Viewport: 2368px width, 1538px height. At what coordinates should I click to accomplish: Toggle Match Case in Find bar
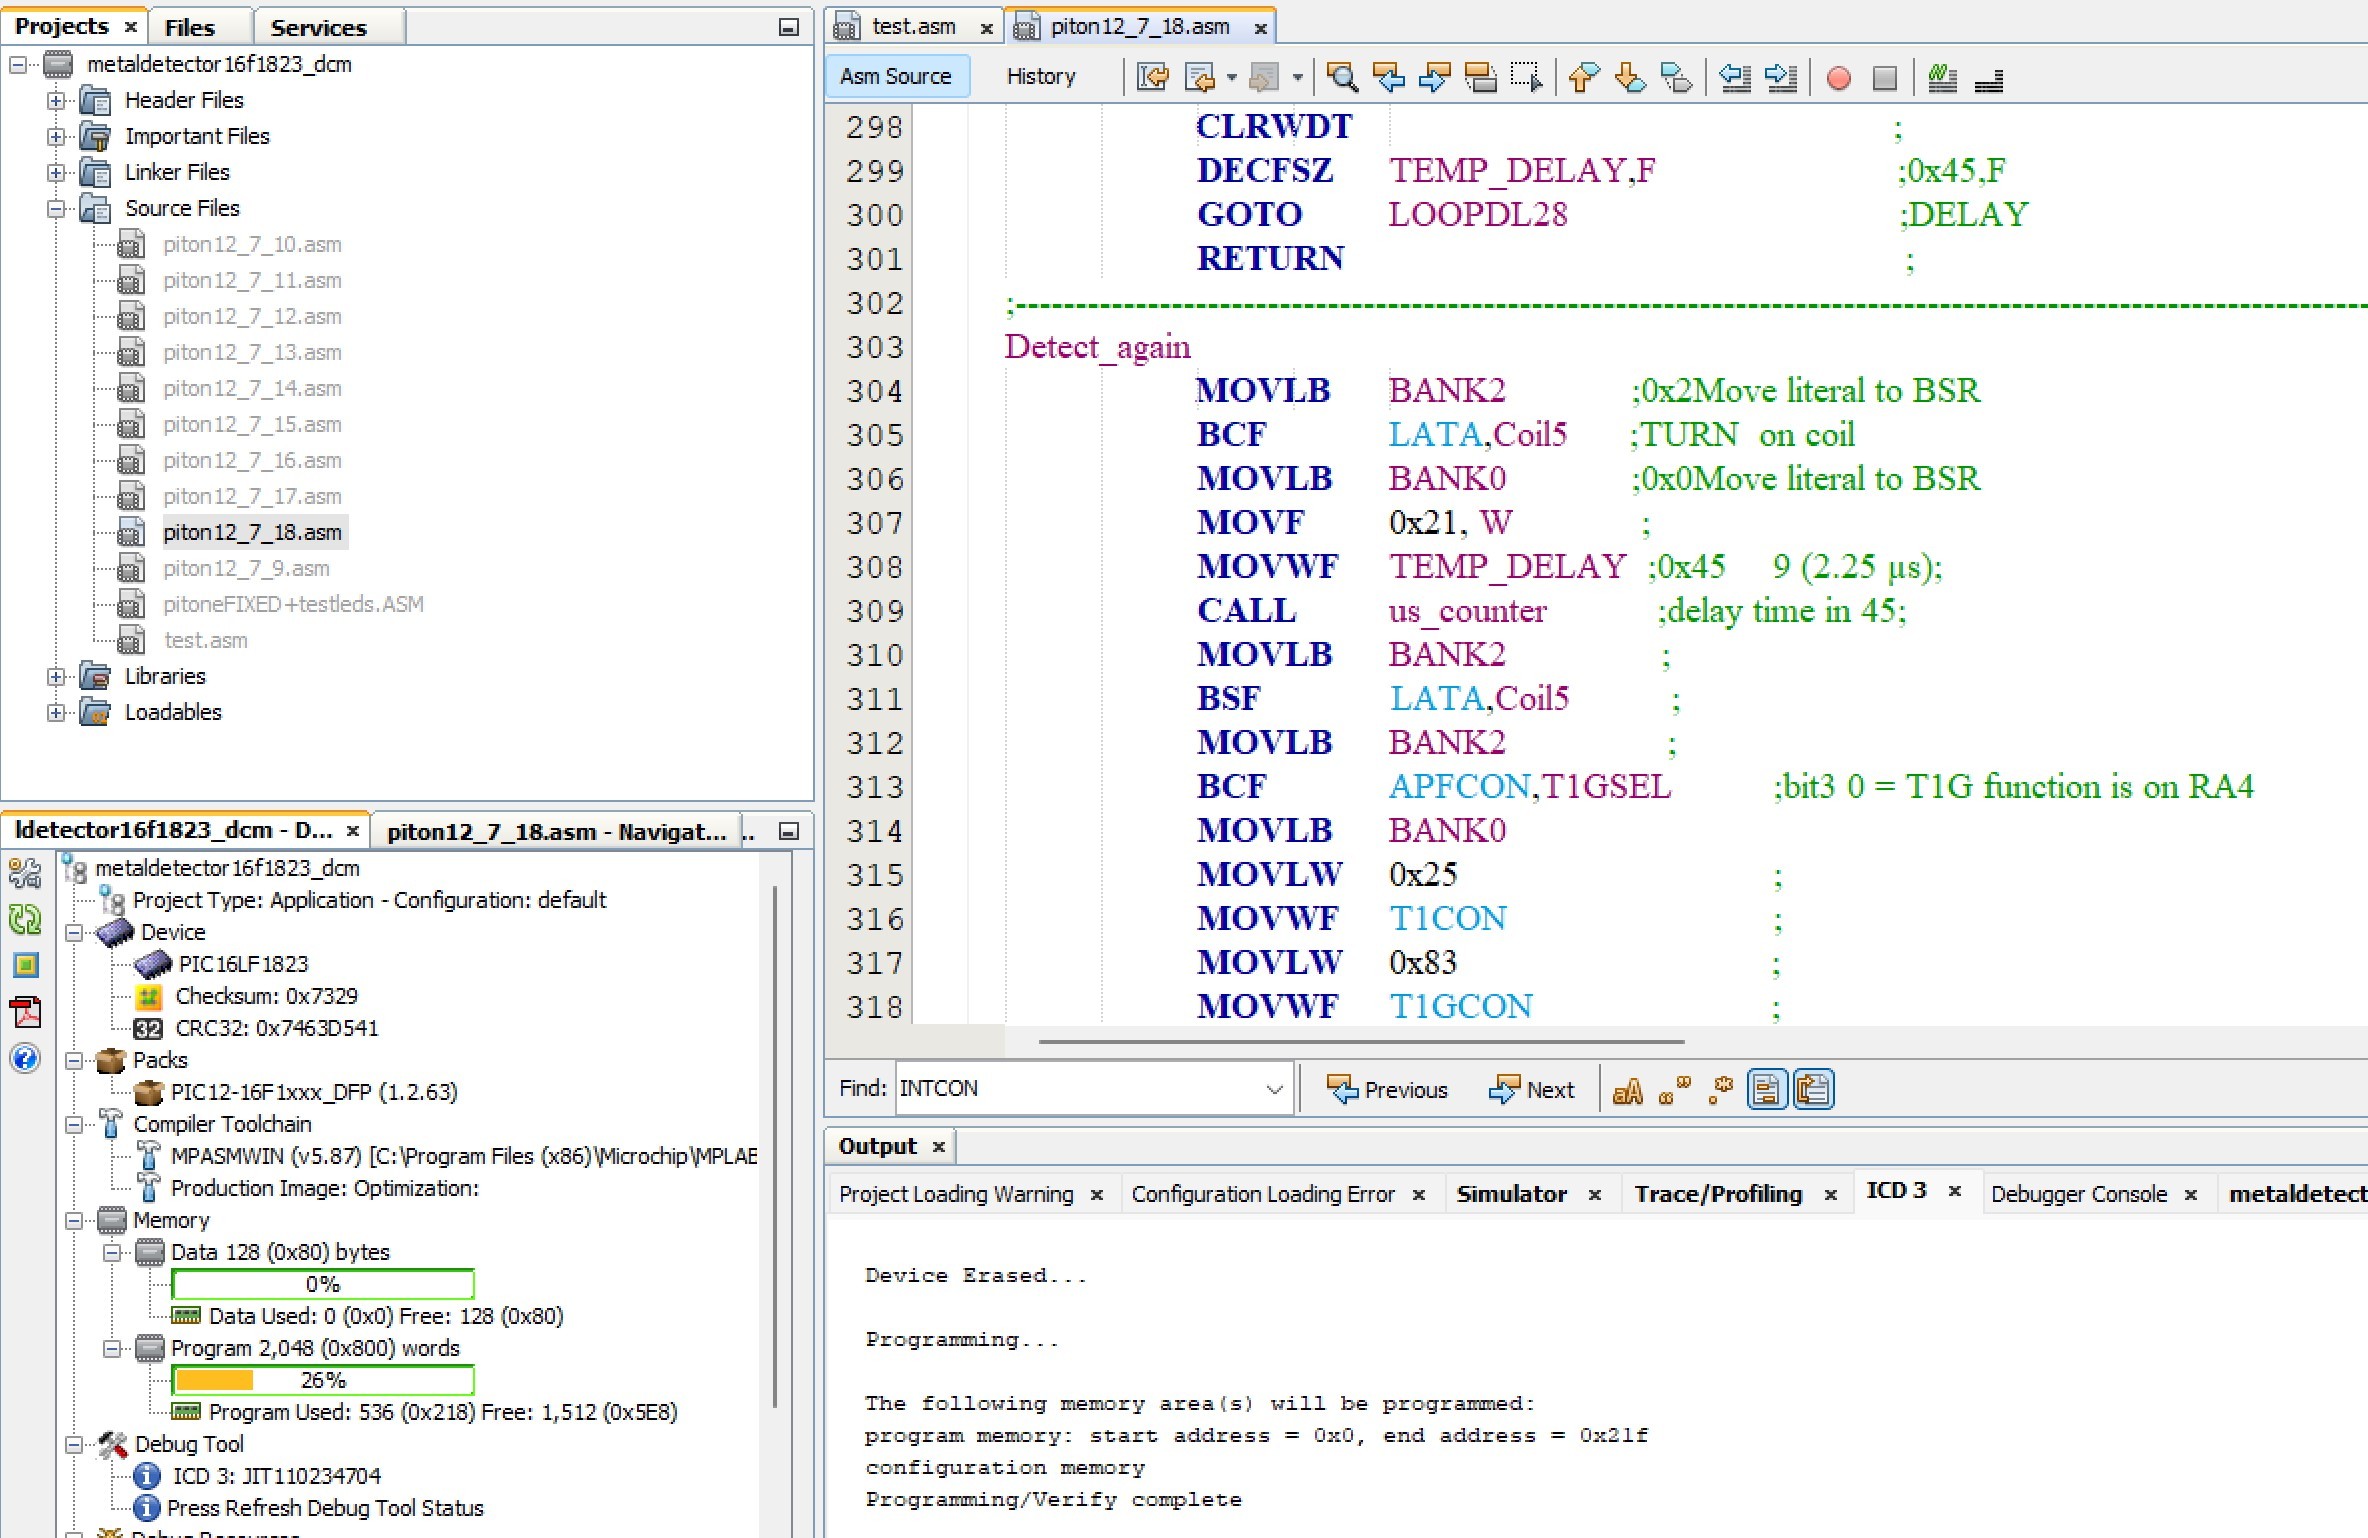[x=1627, y=1090]
